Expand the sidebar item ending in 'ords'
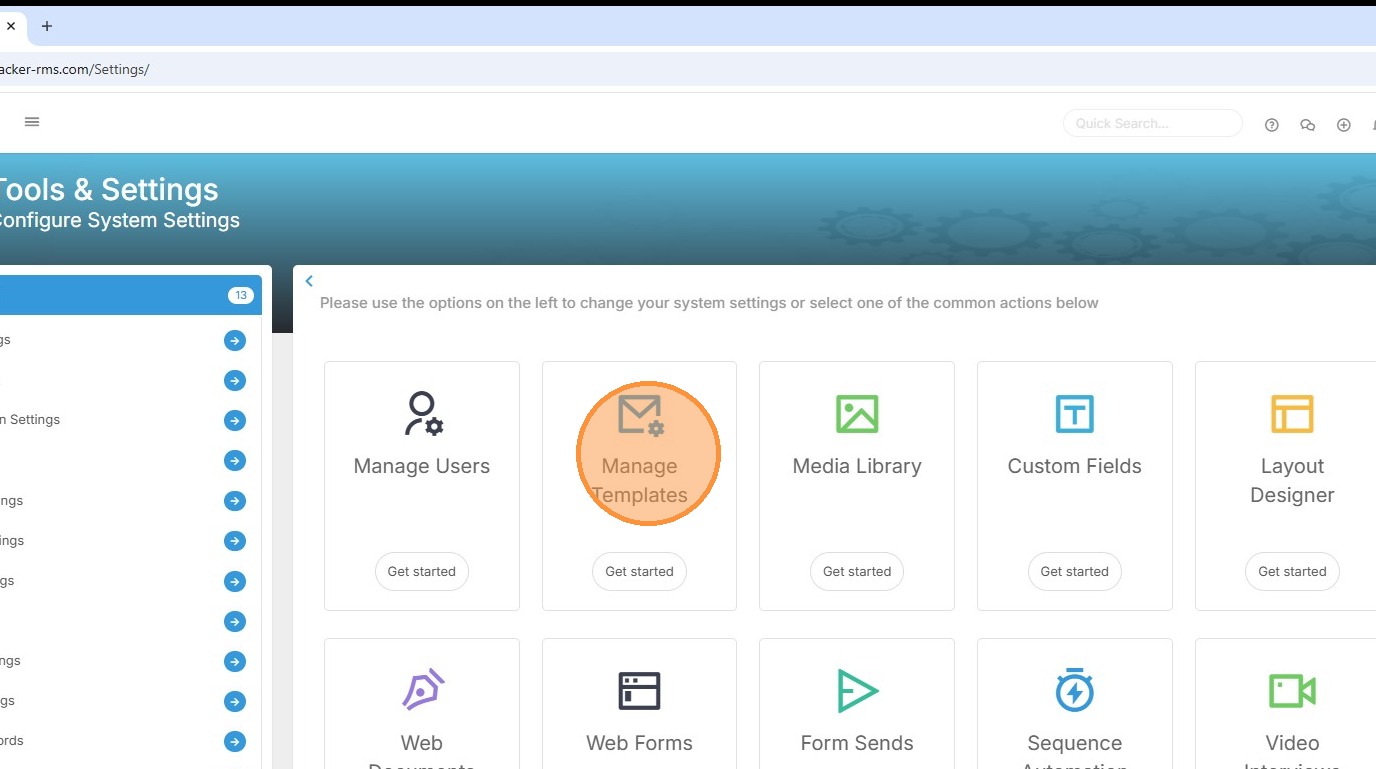This screenshot has height=769, width=1376. tap(235, 741)
